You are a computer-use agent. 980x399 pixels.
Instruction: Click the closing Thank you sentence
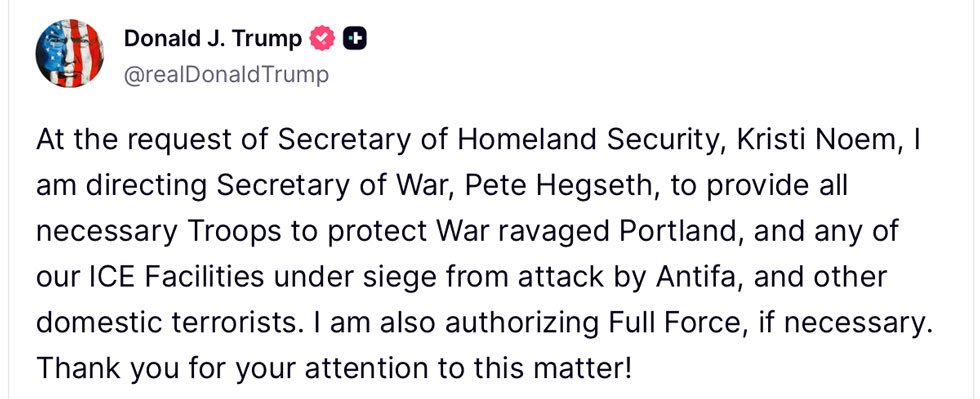click(334, 370)
